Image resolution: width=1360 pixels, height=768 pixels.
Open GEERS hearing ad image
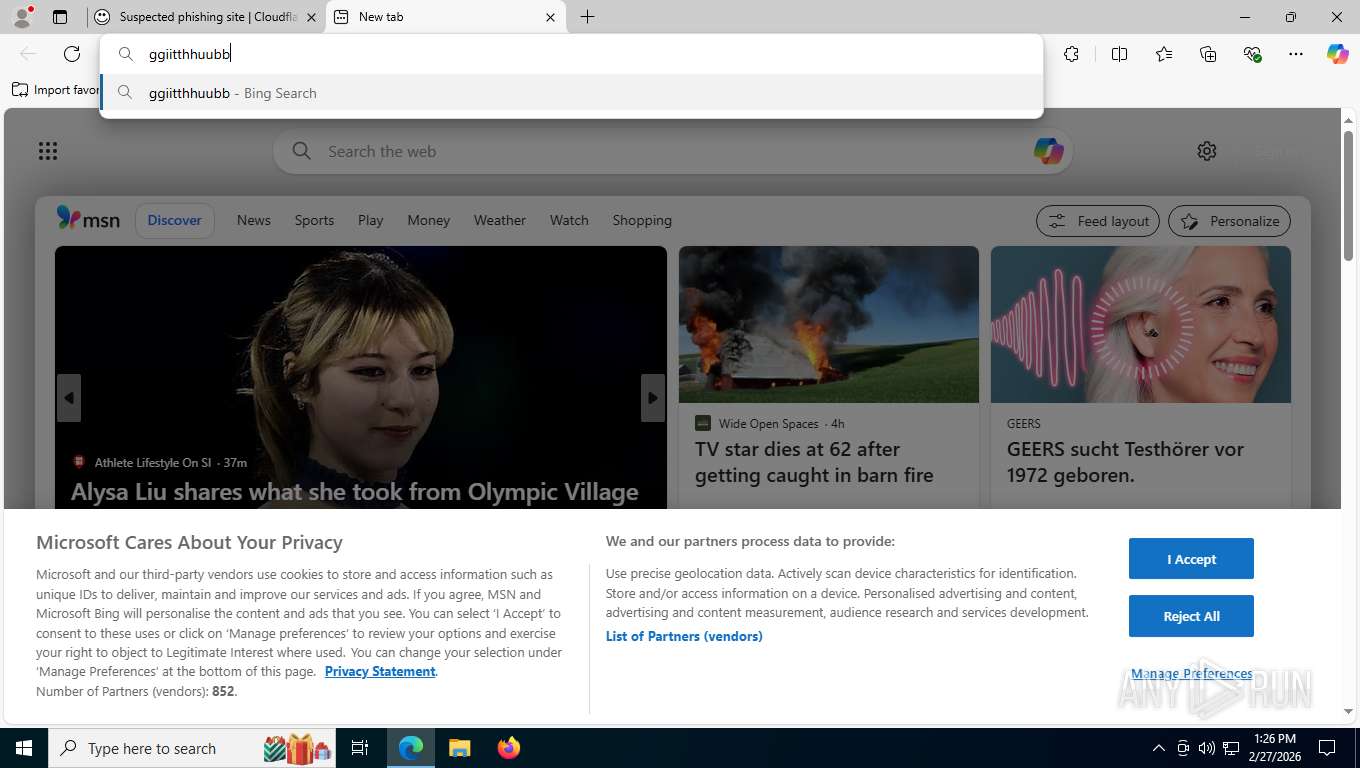(x=1141, y=325)
